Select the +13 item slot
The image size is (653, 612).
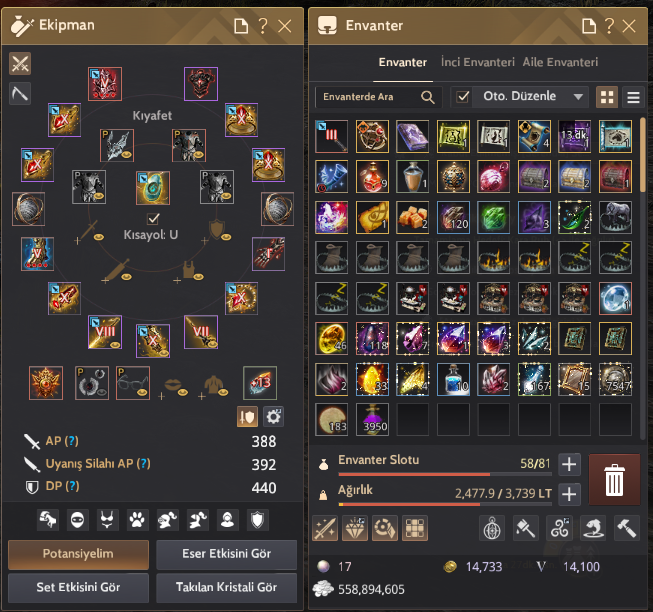click(x=260, y=383)
